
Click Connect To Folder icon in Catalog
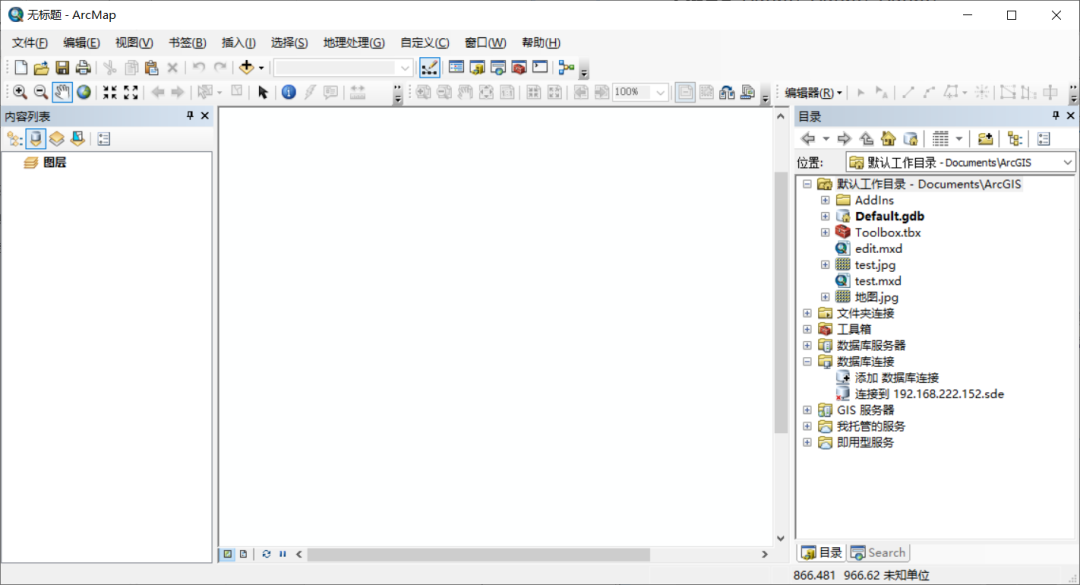click(986, 139)
